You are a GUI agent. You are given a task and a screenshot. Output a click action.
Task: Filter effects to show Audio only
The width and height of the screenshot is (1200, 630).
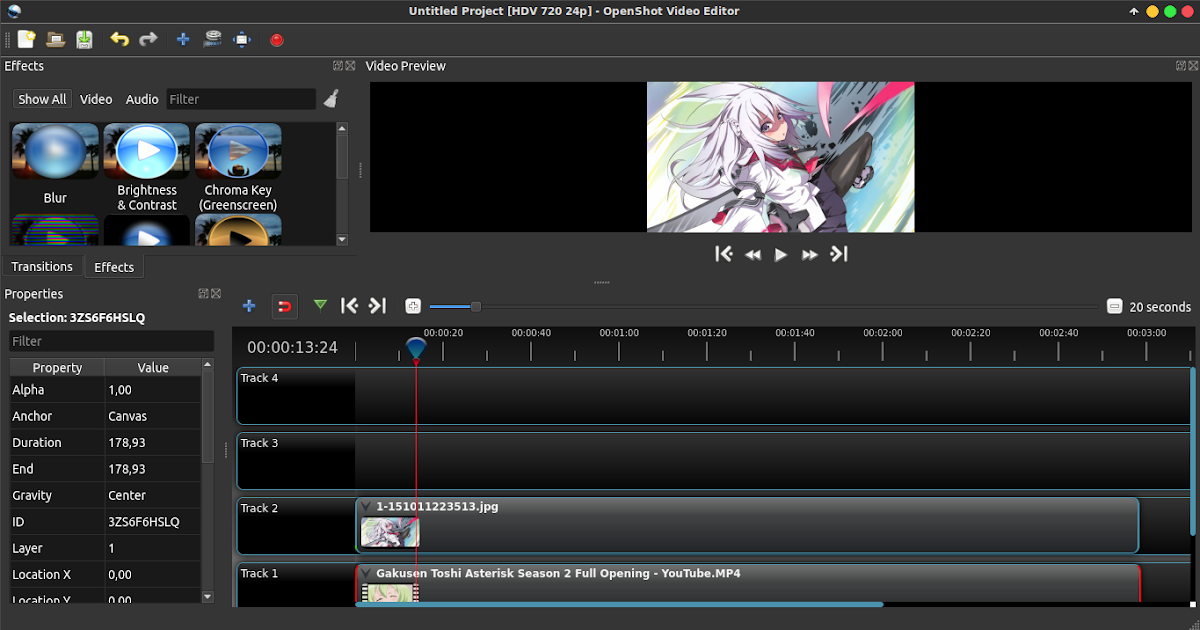pos(141,99)
